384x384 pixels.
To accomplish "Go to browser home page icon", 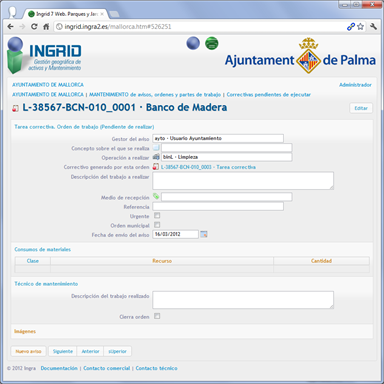I will click(46, 26).
